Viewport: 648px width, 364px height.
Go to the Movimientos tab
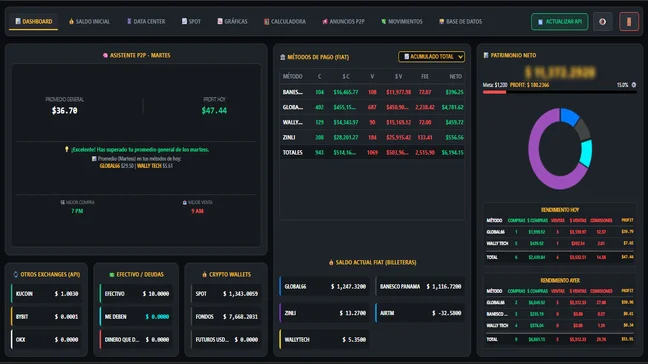click(402, 21)
